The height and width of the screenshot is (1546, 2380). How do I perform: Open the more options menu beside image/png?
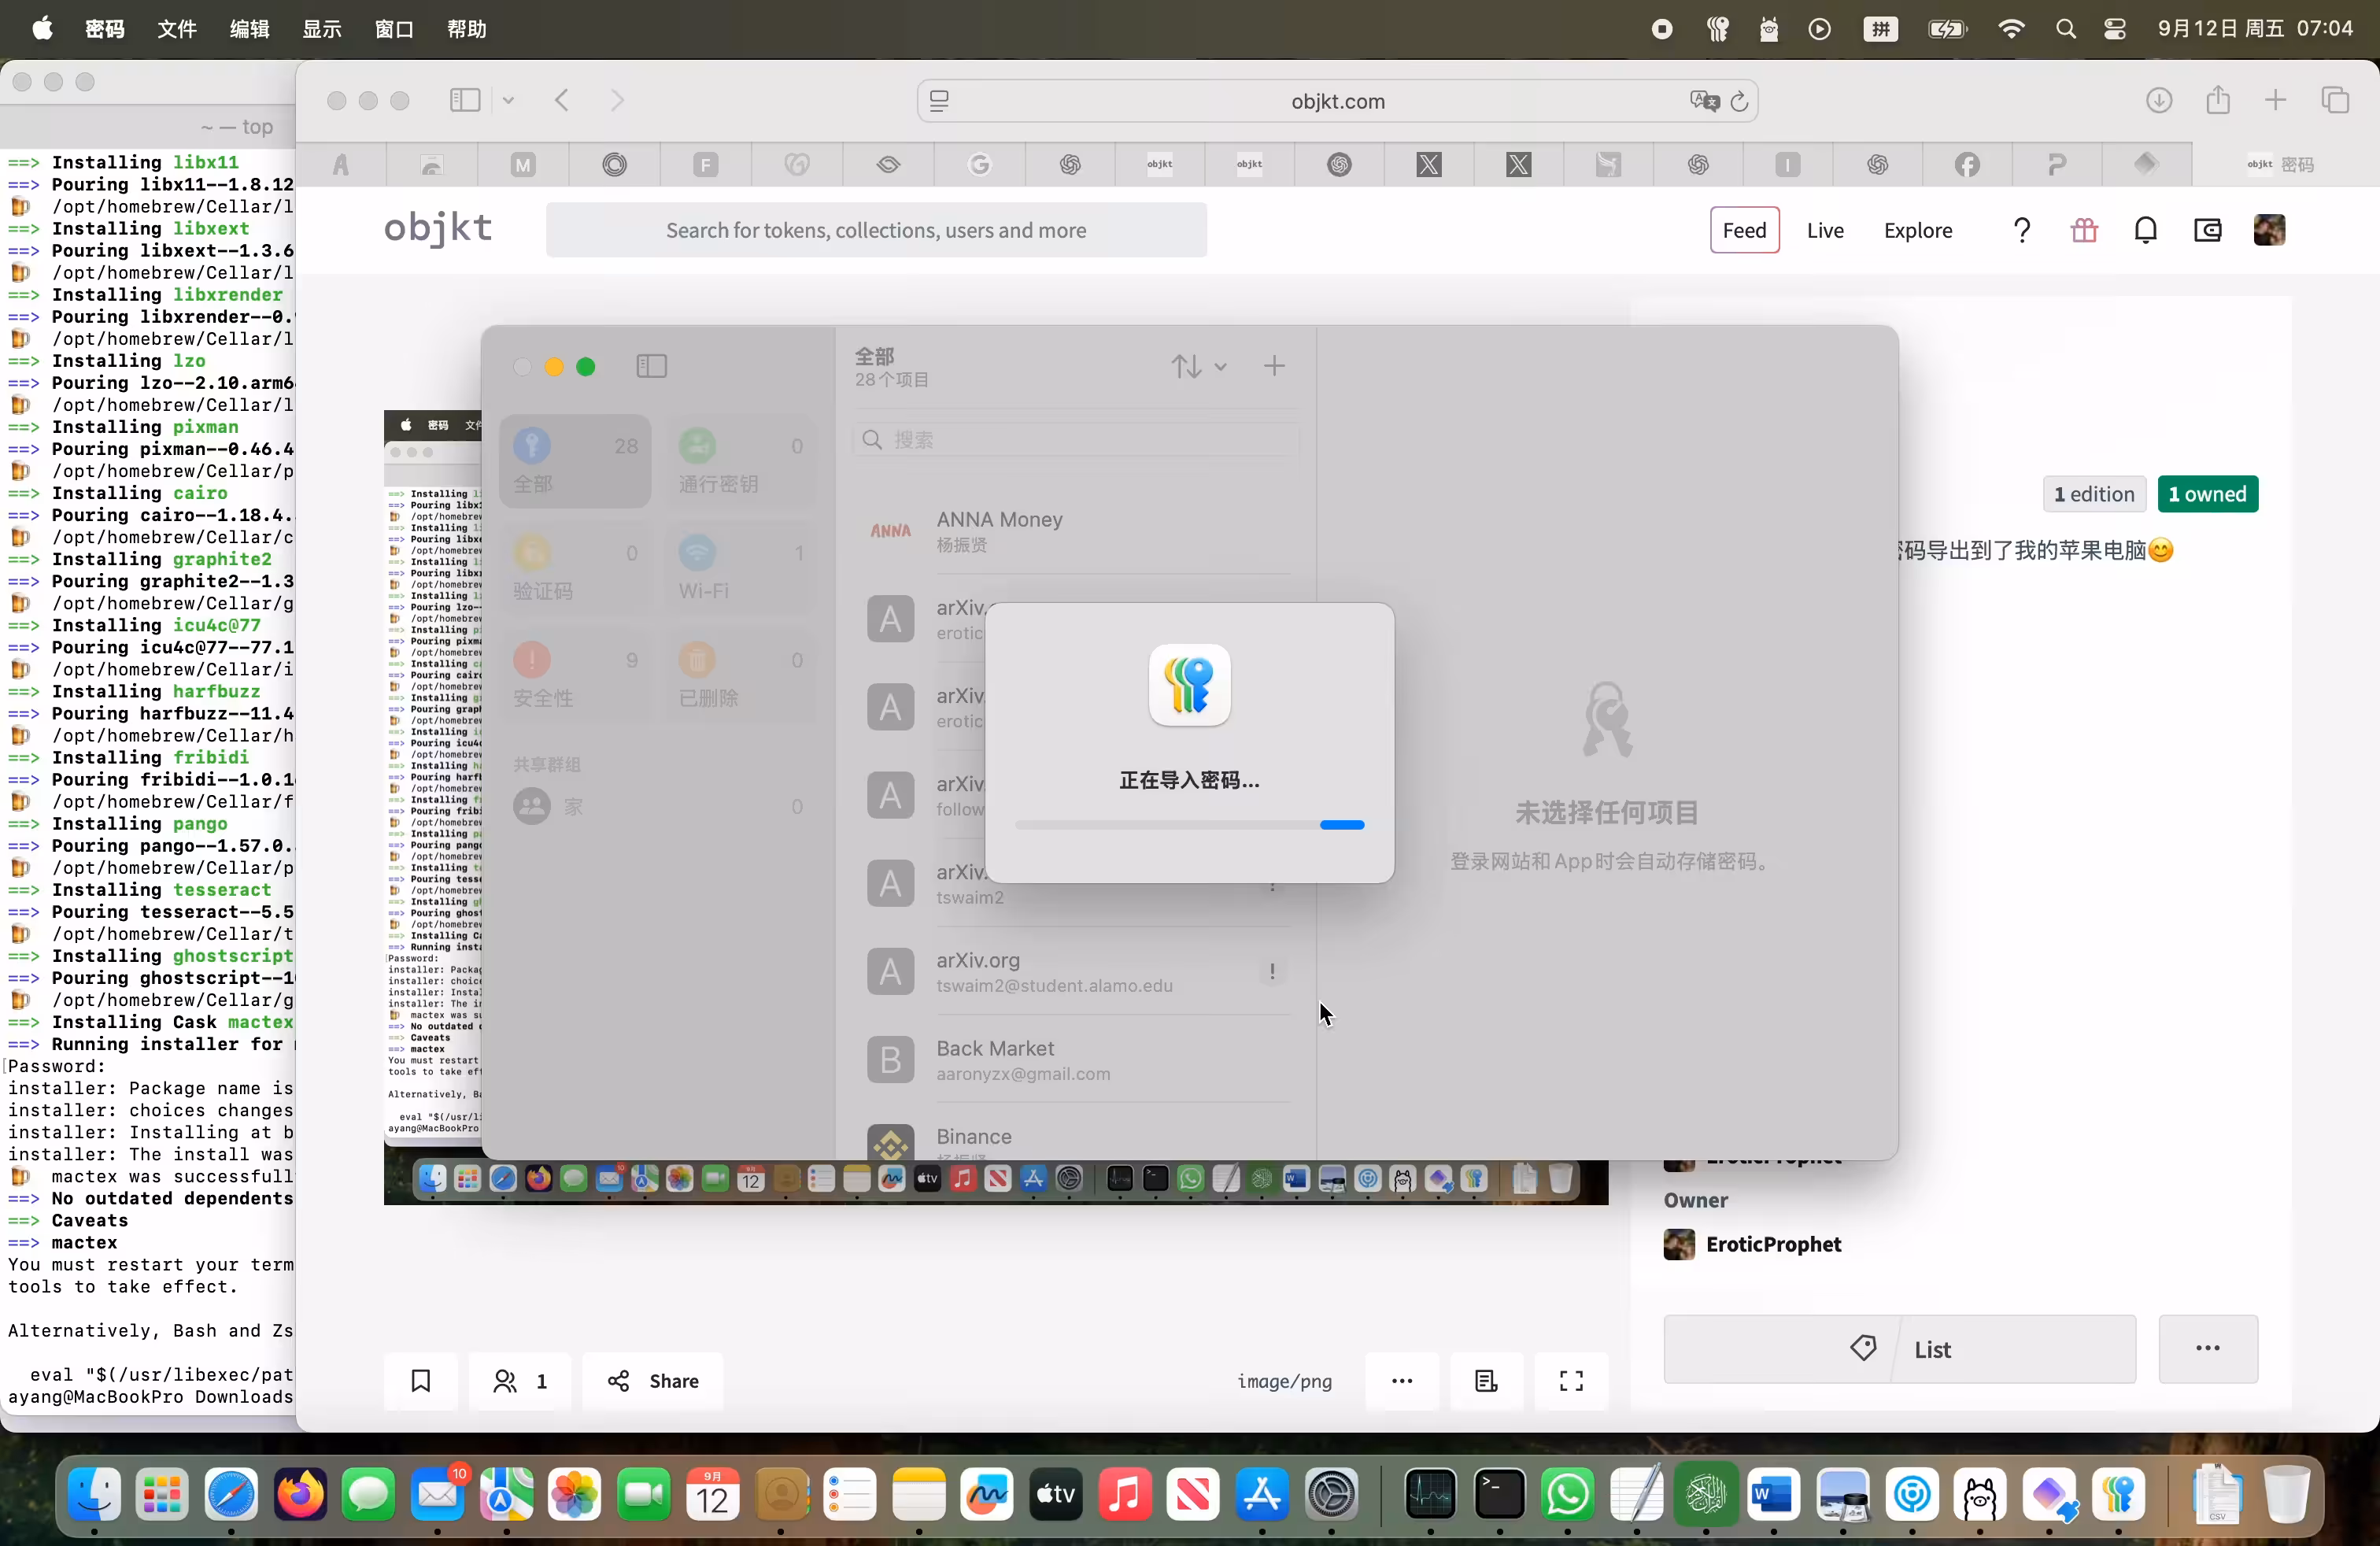1402,1381
